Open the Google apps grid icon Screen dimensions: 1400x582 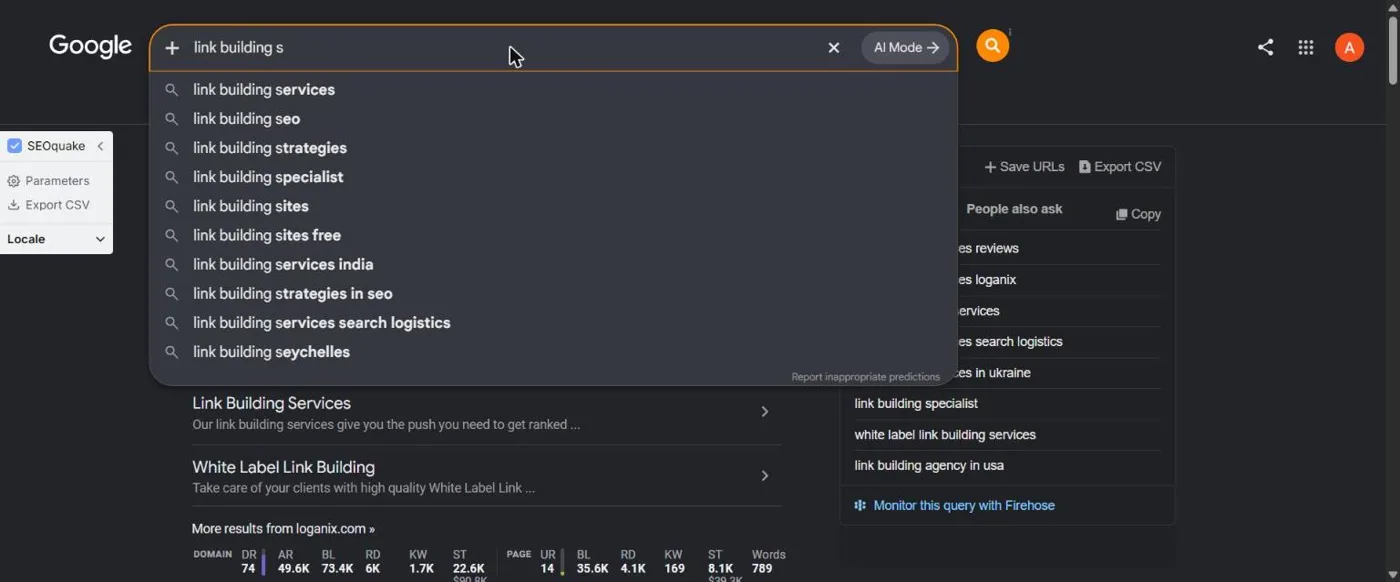pos(1305,47)
